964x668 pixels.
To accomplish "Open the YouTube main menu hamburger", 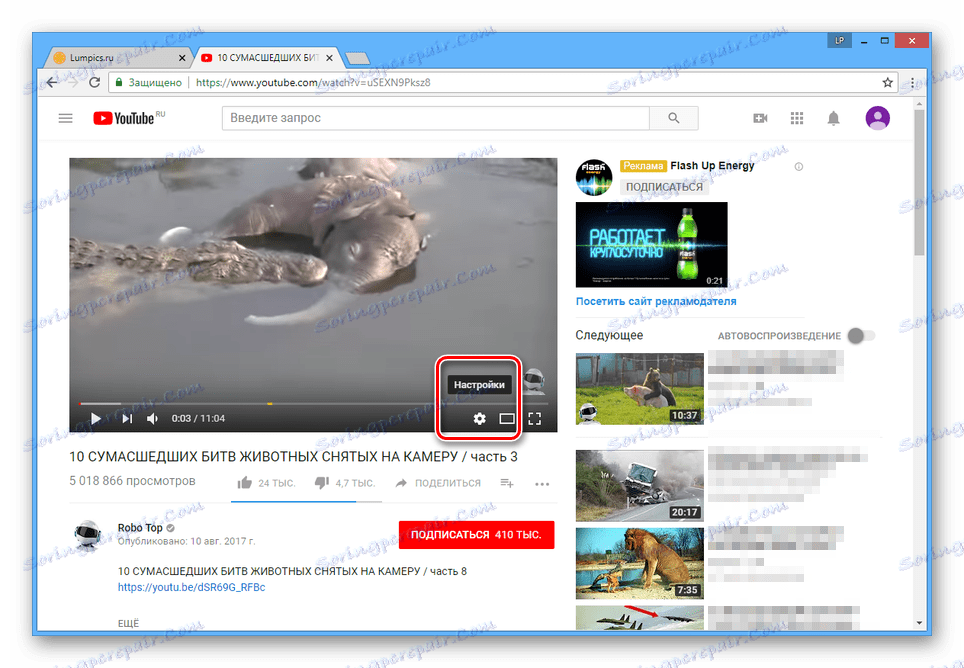I will (x=65, y=117).
